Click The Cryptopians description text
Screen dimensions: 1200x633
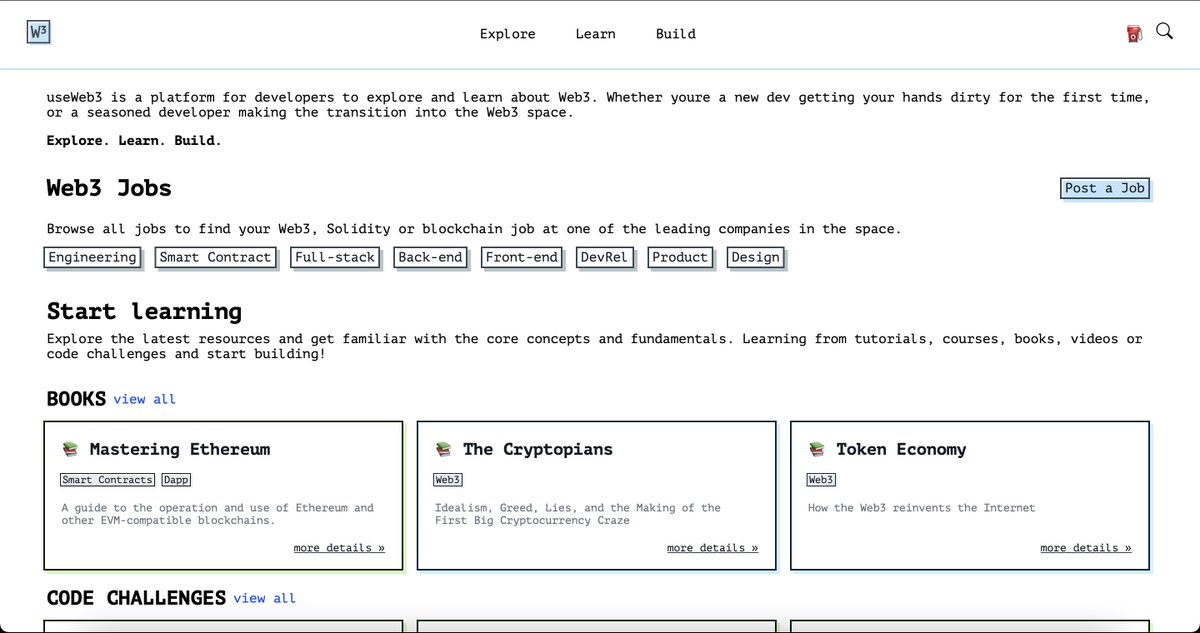[x=578, y=514]
